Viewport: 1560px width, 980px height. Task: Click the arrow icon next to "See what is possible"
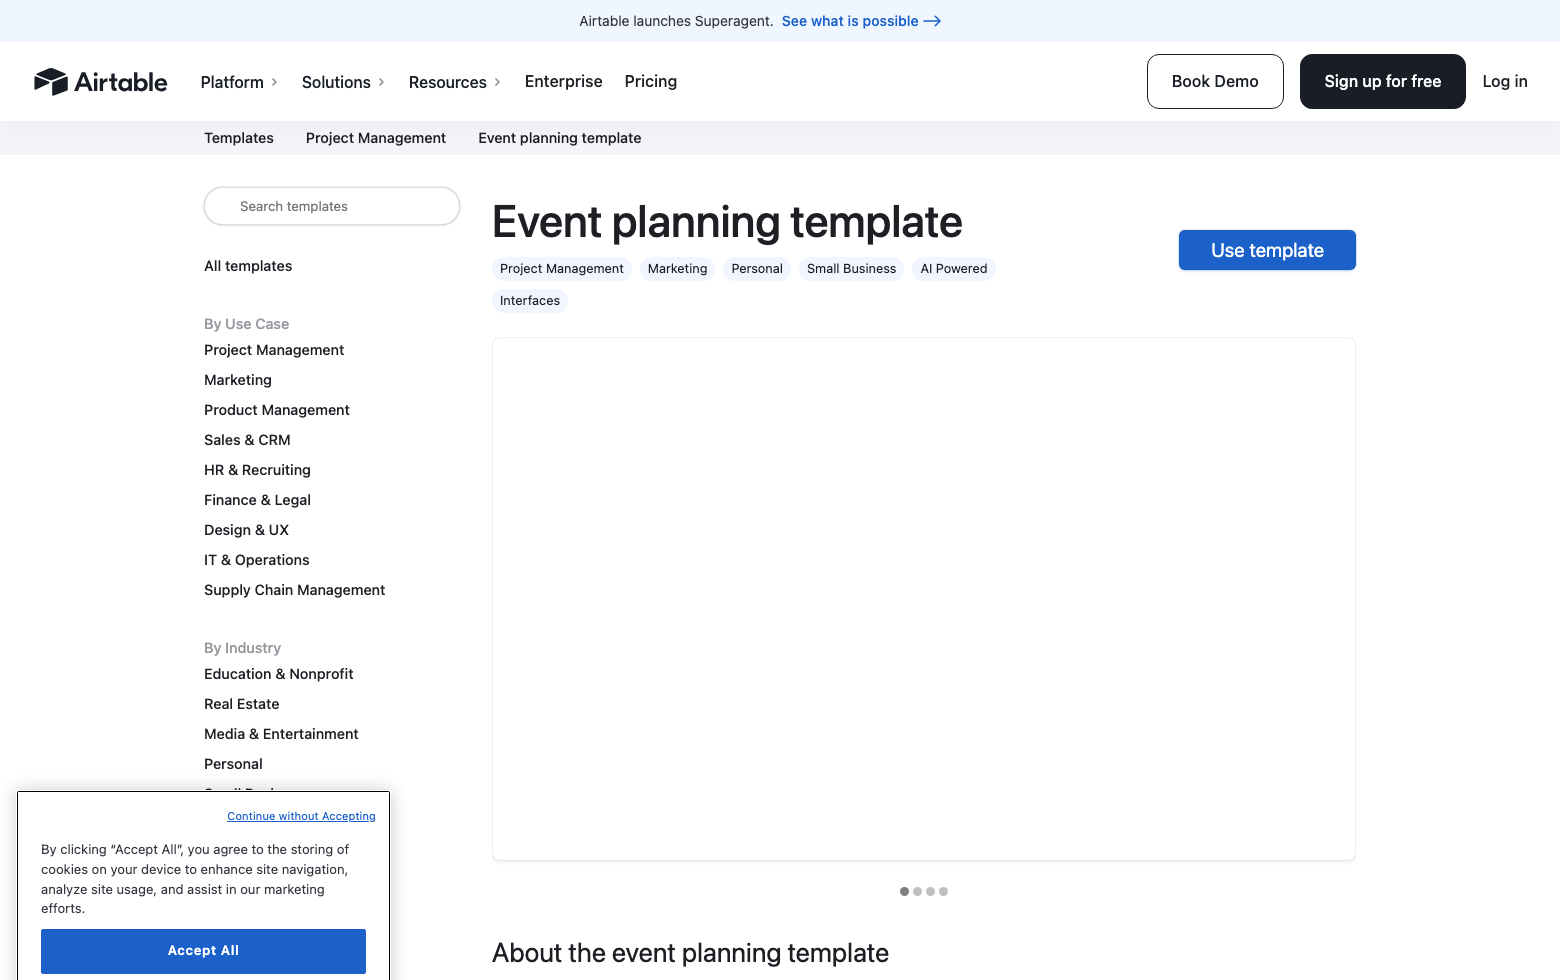pyautogui.click(x=932, y=21)
